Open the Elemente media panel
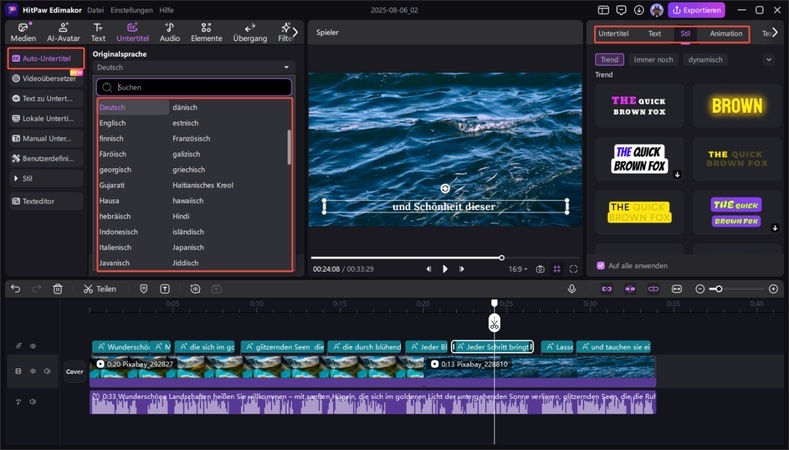The width and height of the screenshot is (789, 450). click(206, 31)
